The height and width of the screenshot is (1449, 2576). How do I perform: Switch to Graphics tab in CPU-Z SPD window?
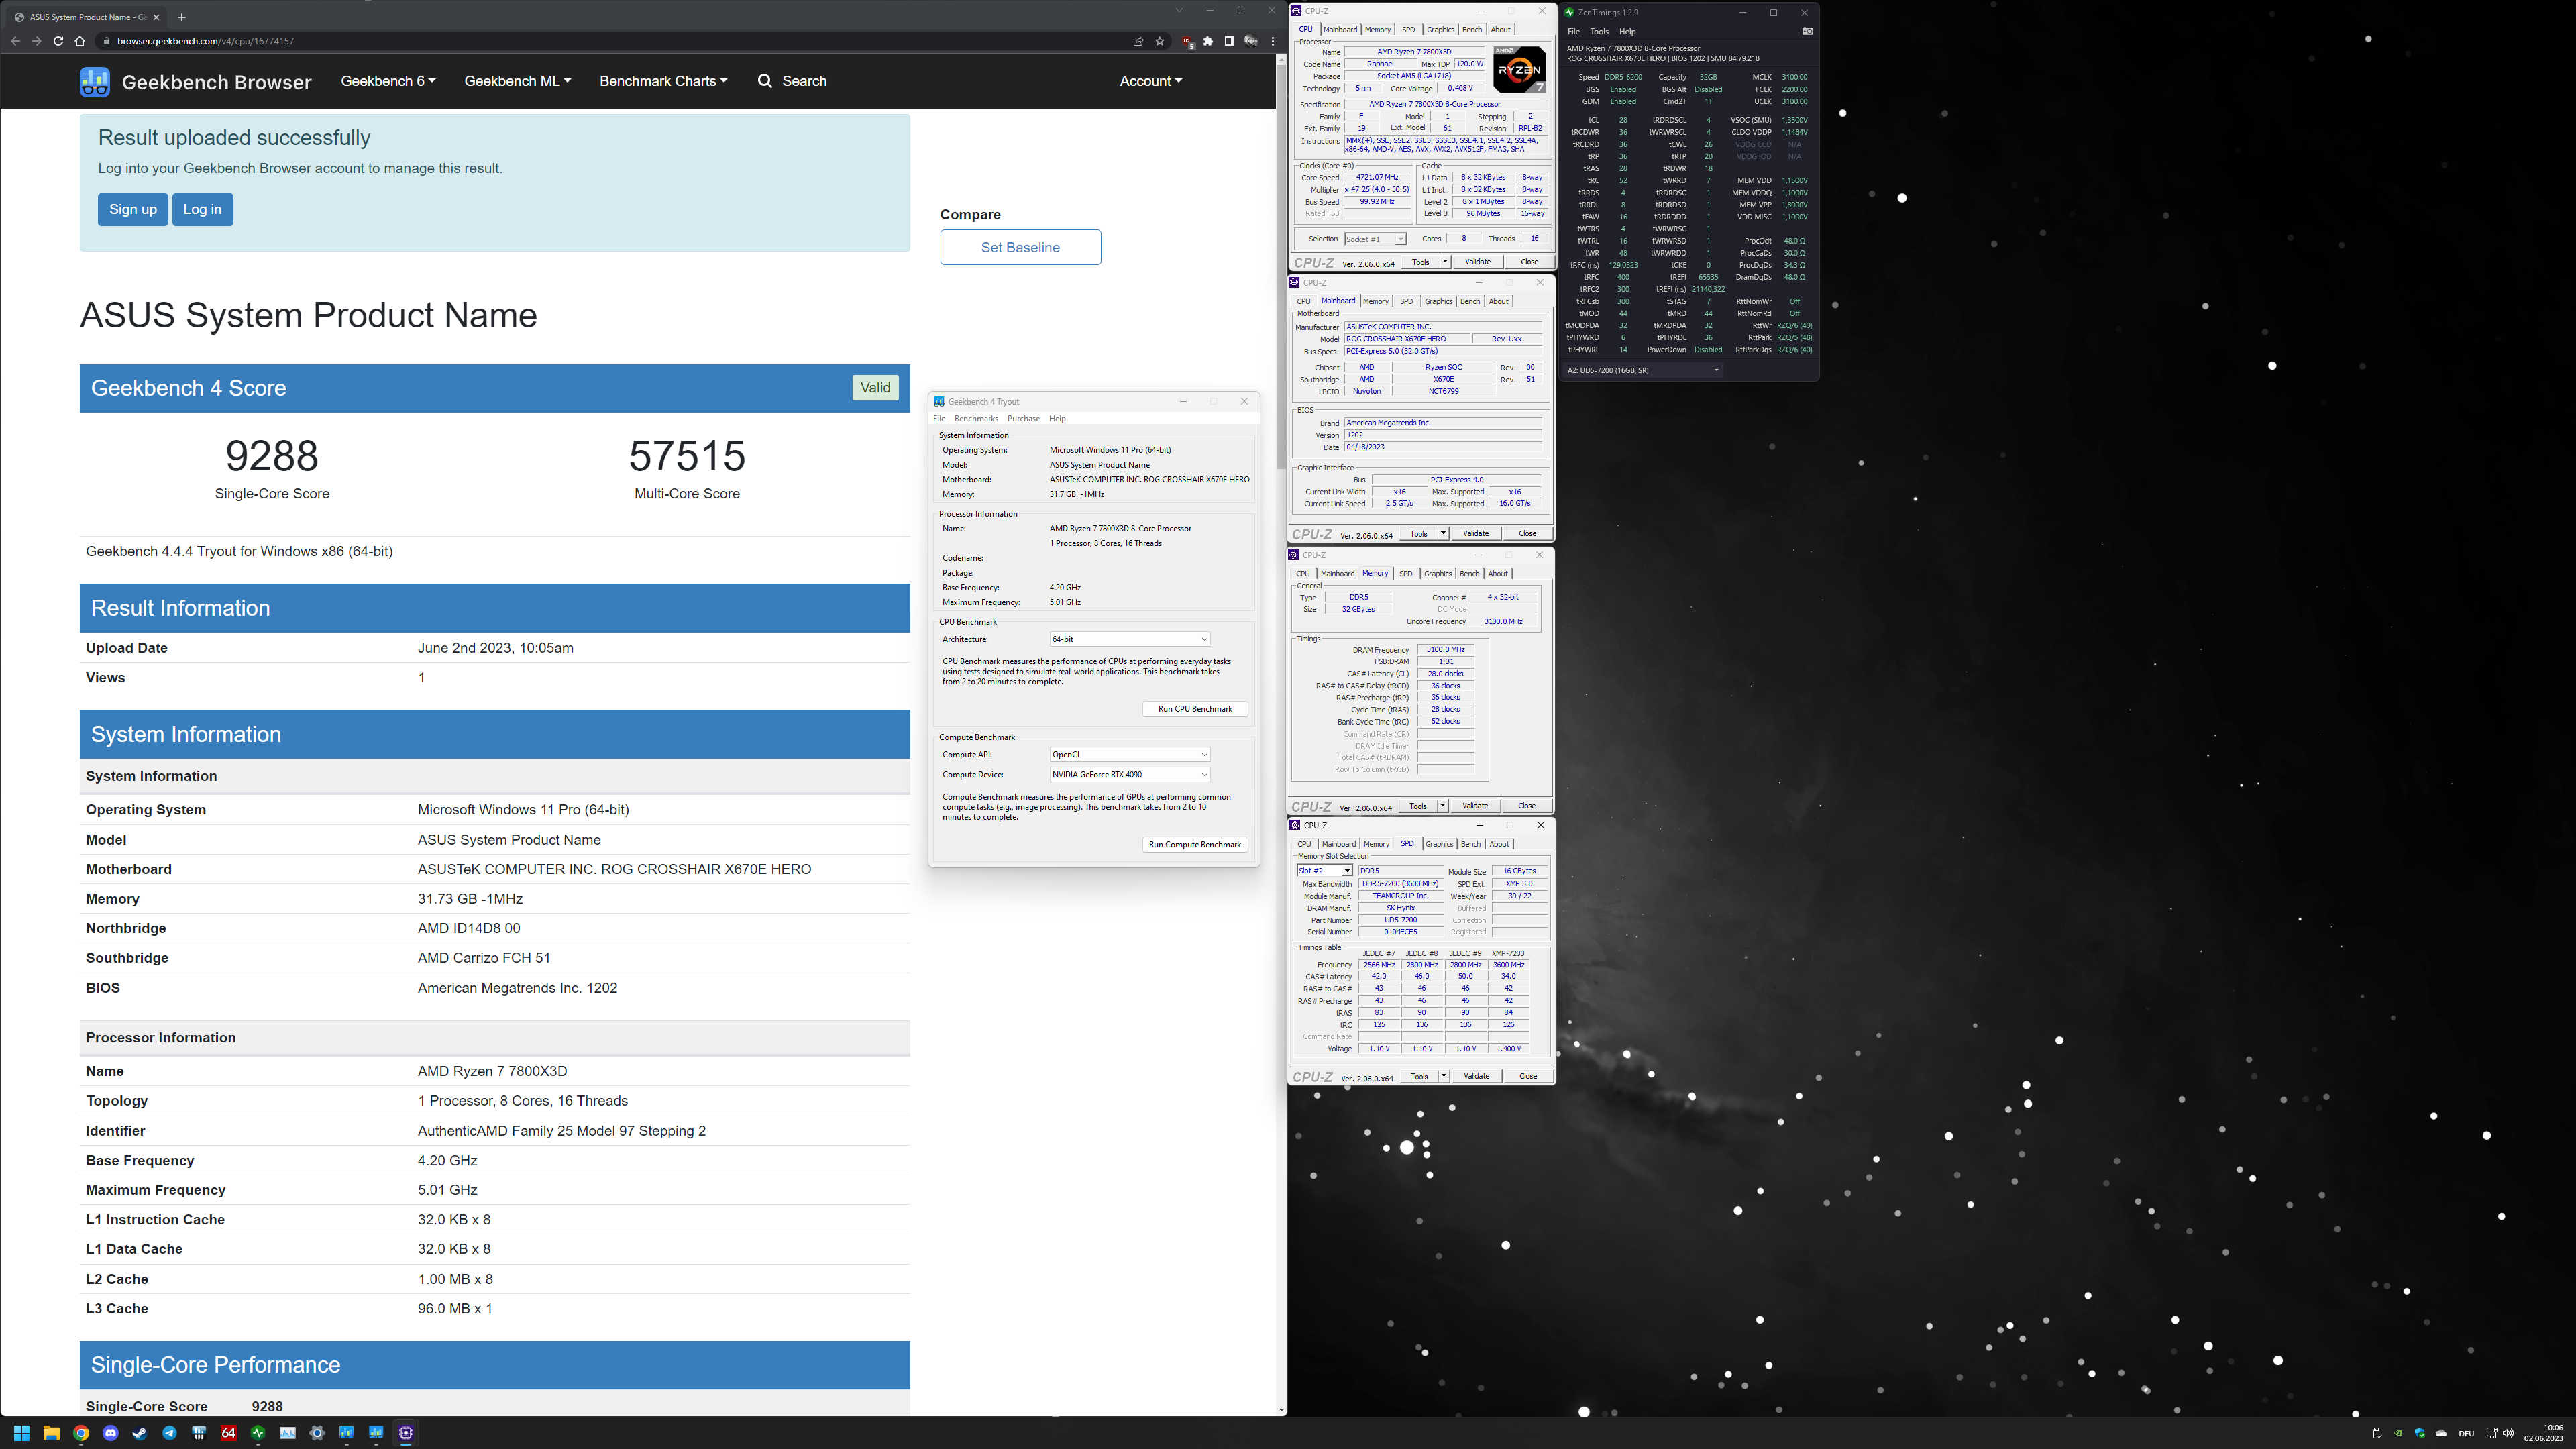pyautogui.click(x=1439, y=844)
